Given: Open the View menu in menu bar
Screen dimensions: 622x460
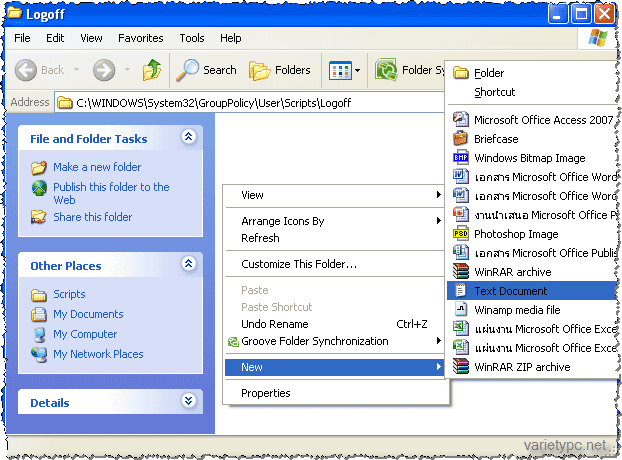Looking at the screenshot, I should (91, 38).
